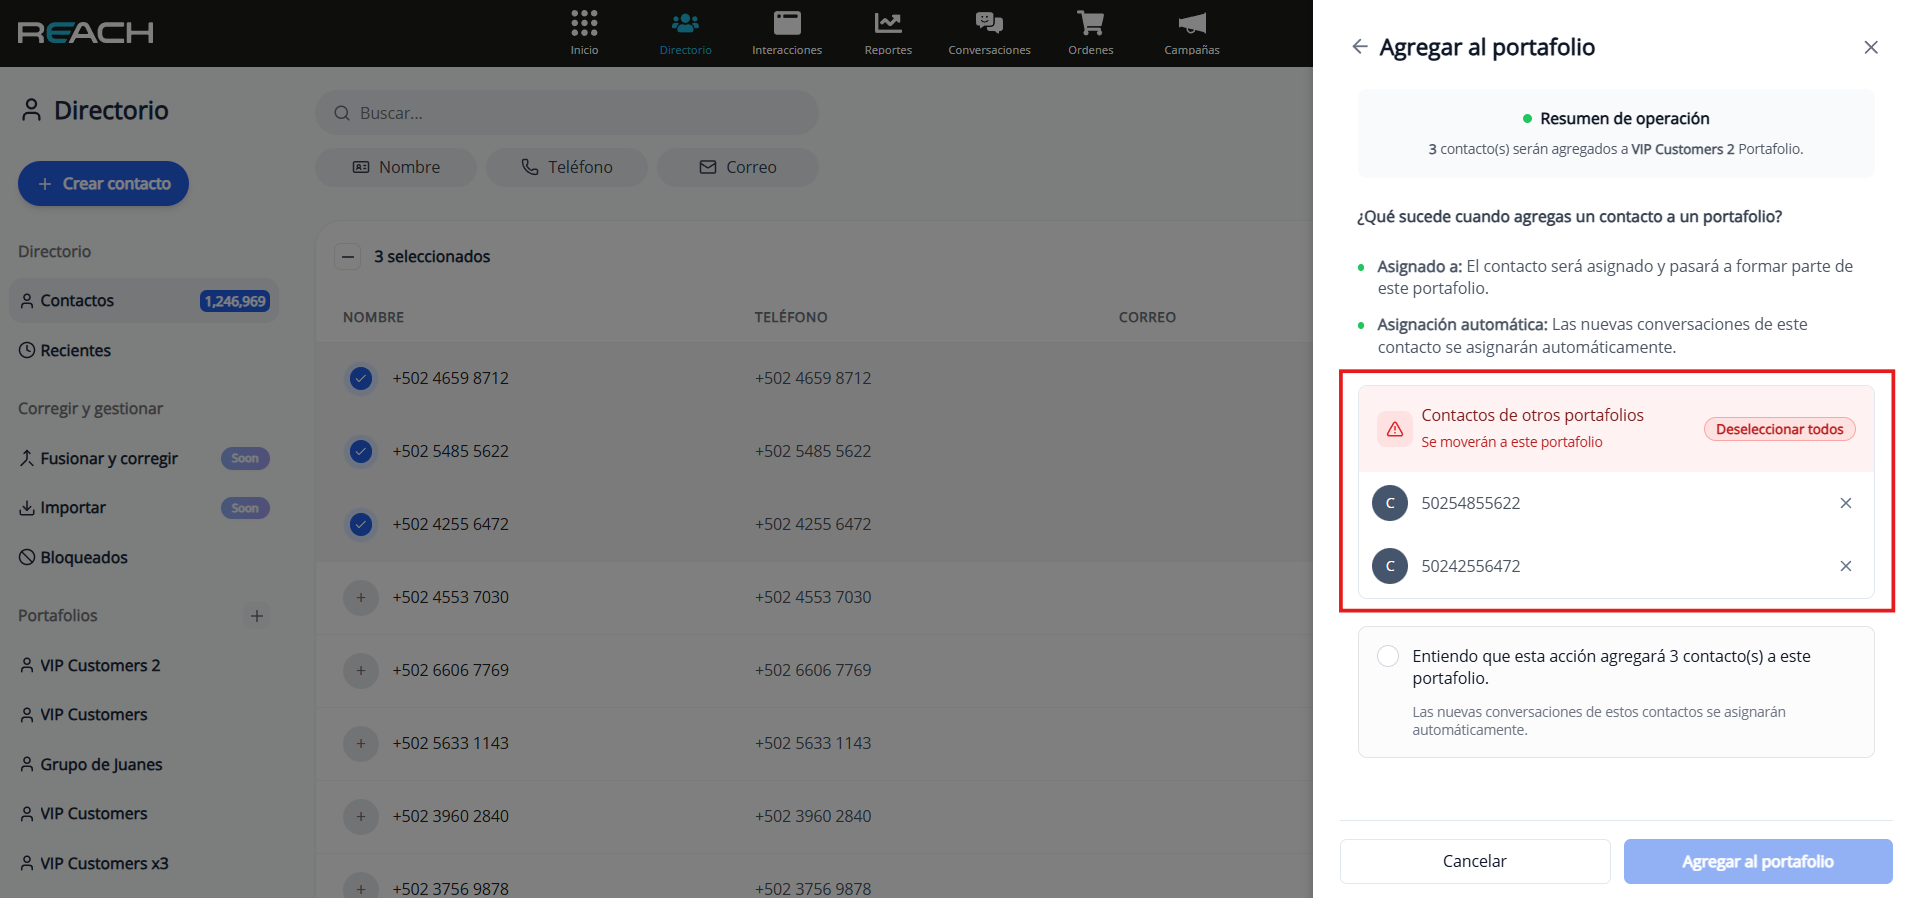
Task: Click the plus icon next to Portafolios
Action: (257, 616)
